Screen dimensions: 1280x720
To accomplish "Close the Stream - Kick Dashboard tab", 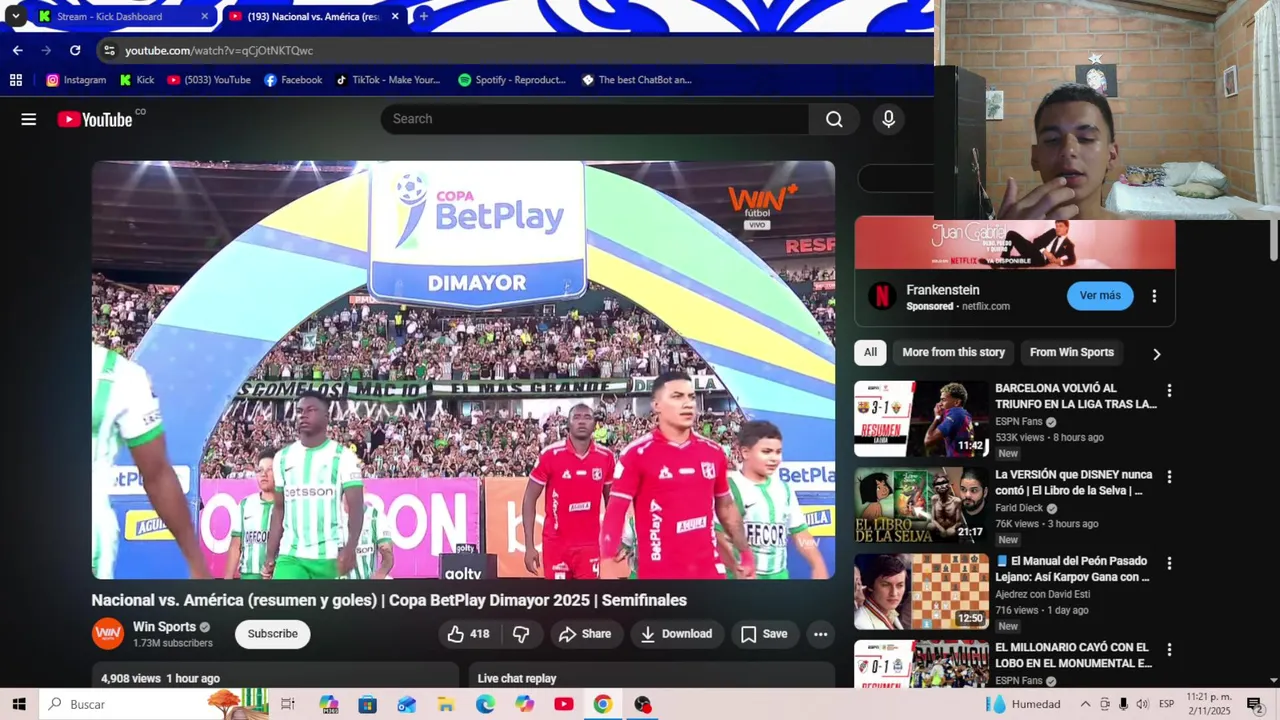I will pyautogui.click(x=204, y=16).
